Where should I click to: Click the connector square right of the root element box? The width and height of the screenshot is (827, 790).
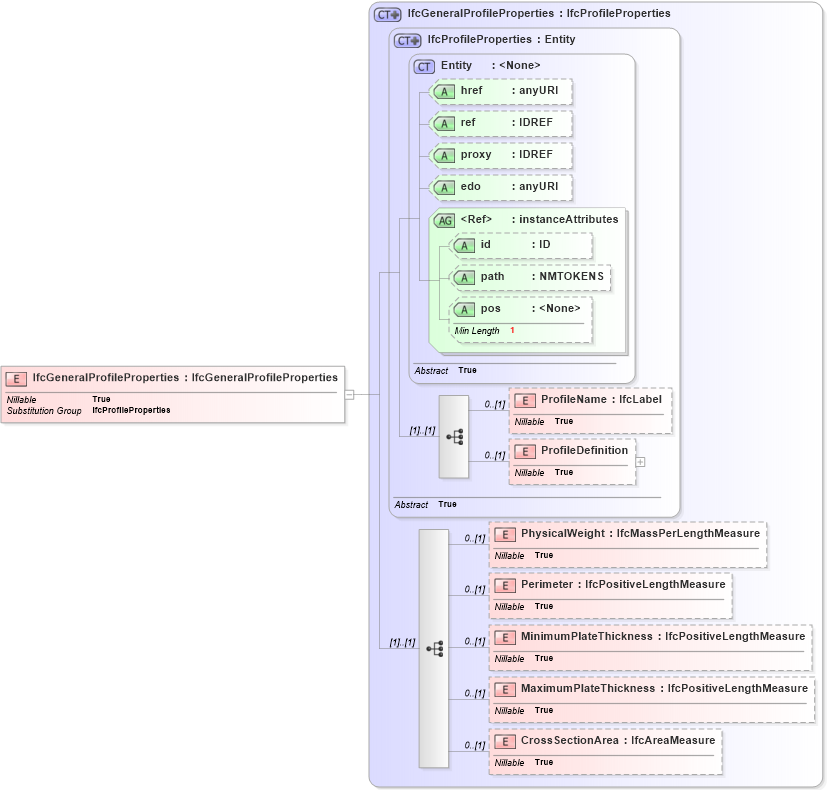point(348,394)
